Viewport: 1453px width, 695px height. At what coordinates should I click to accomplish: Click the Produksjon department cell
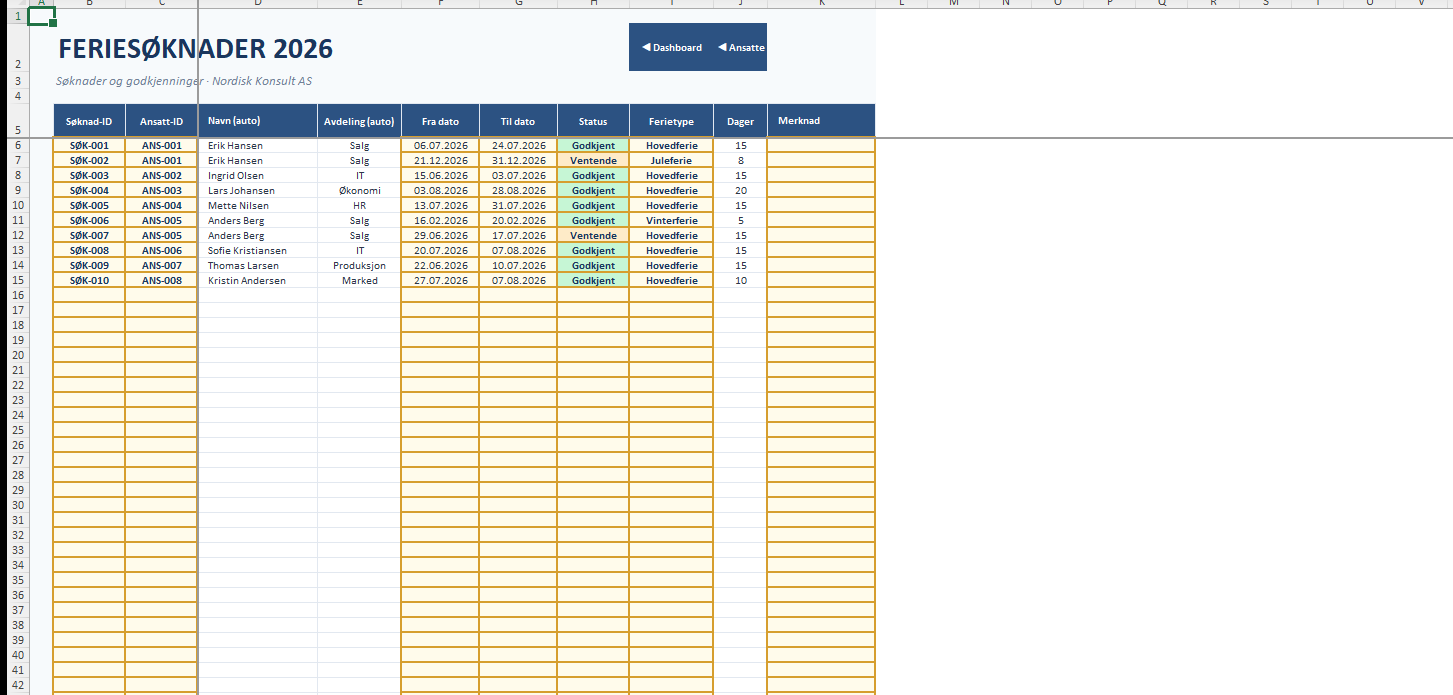pyautogui.click(x=359, y=266)
